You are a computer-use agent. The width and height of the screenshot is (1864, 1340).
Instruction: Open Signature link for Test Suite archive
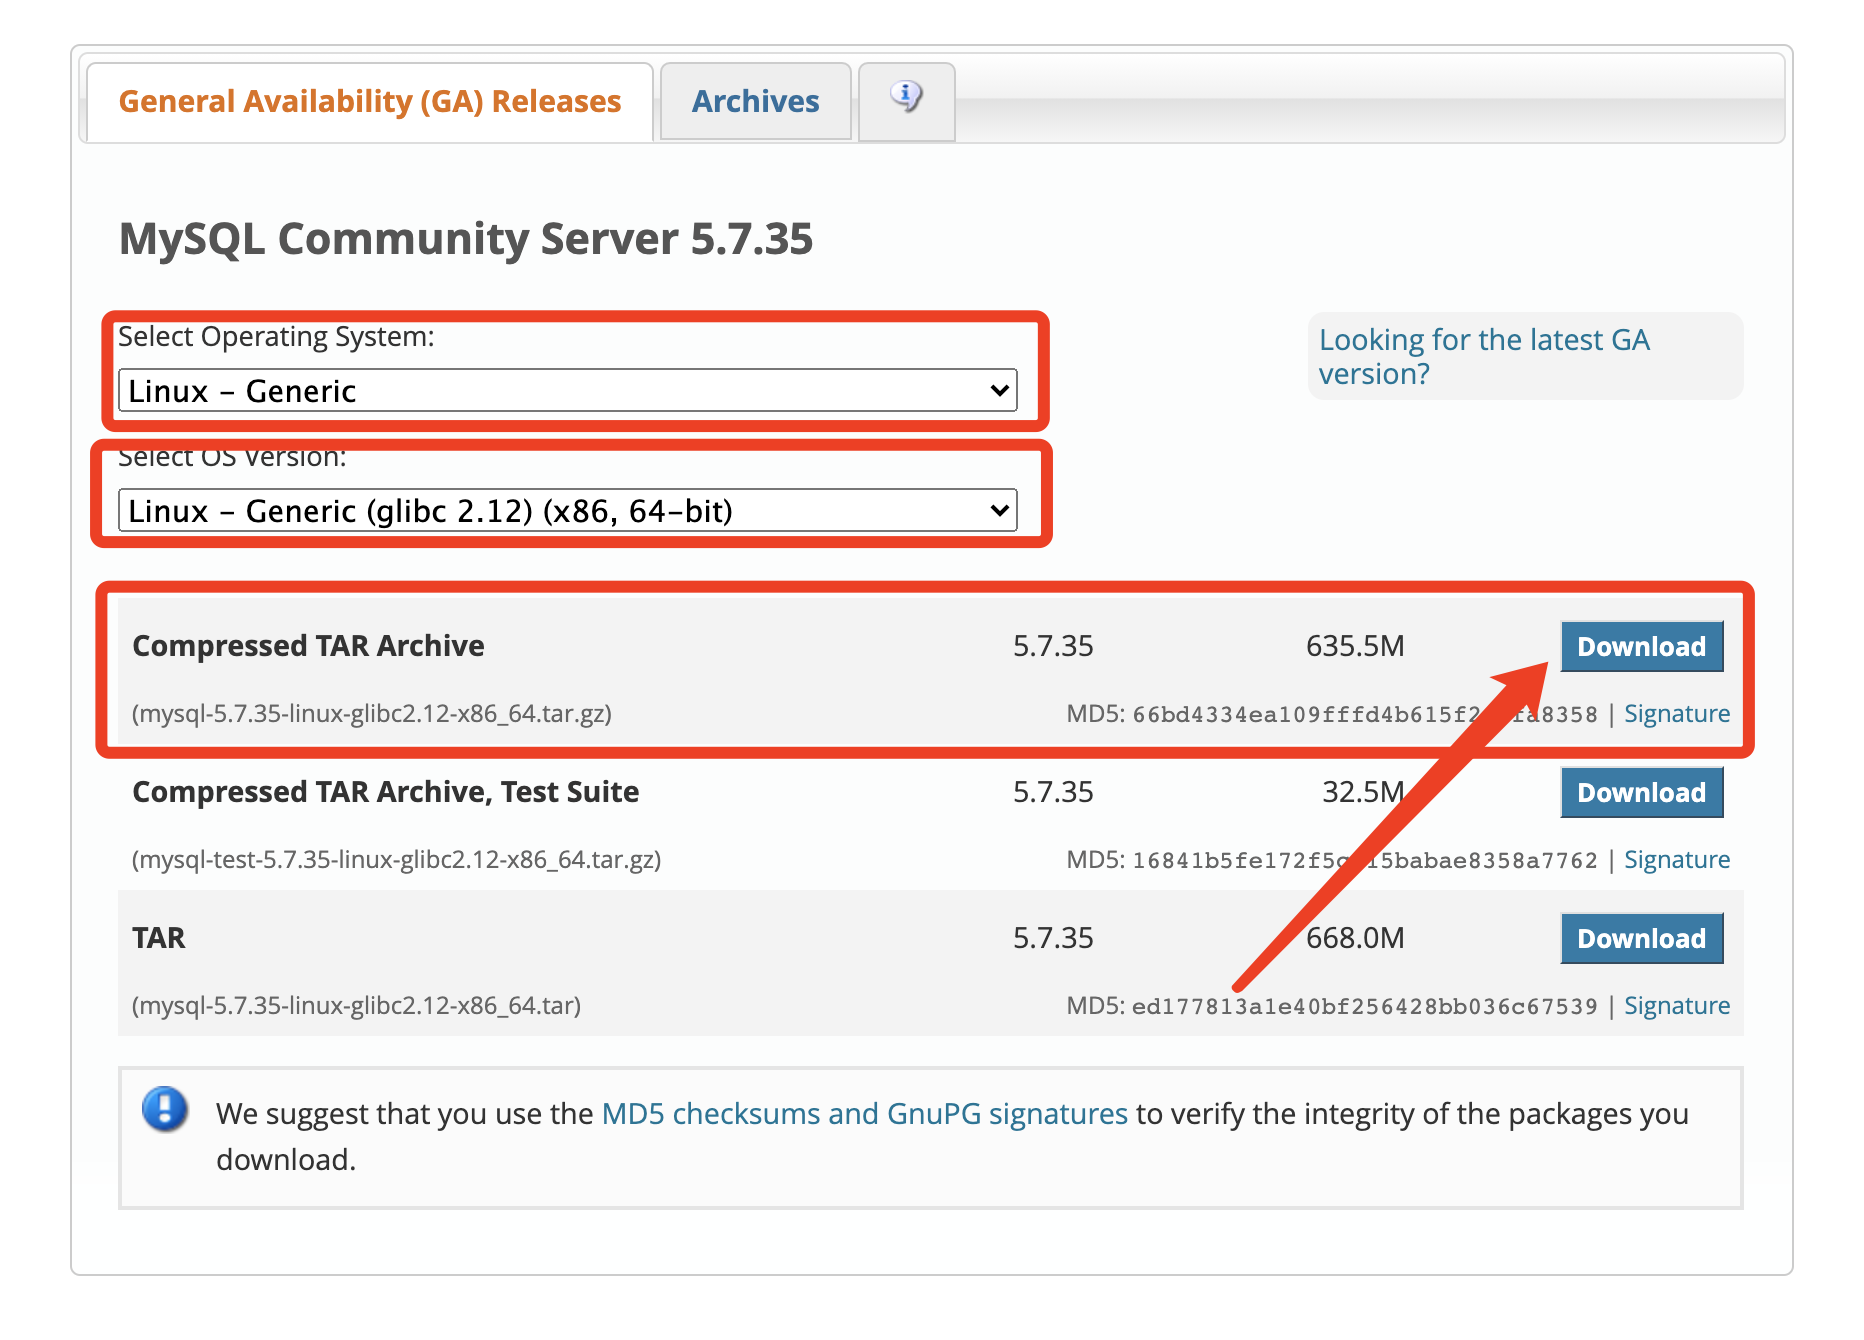[x=1676, y=860]
